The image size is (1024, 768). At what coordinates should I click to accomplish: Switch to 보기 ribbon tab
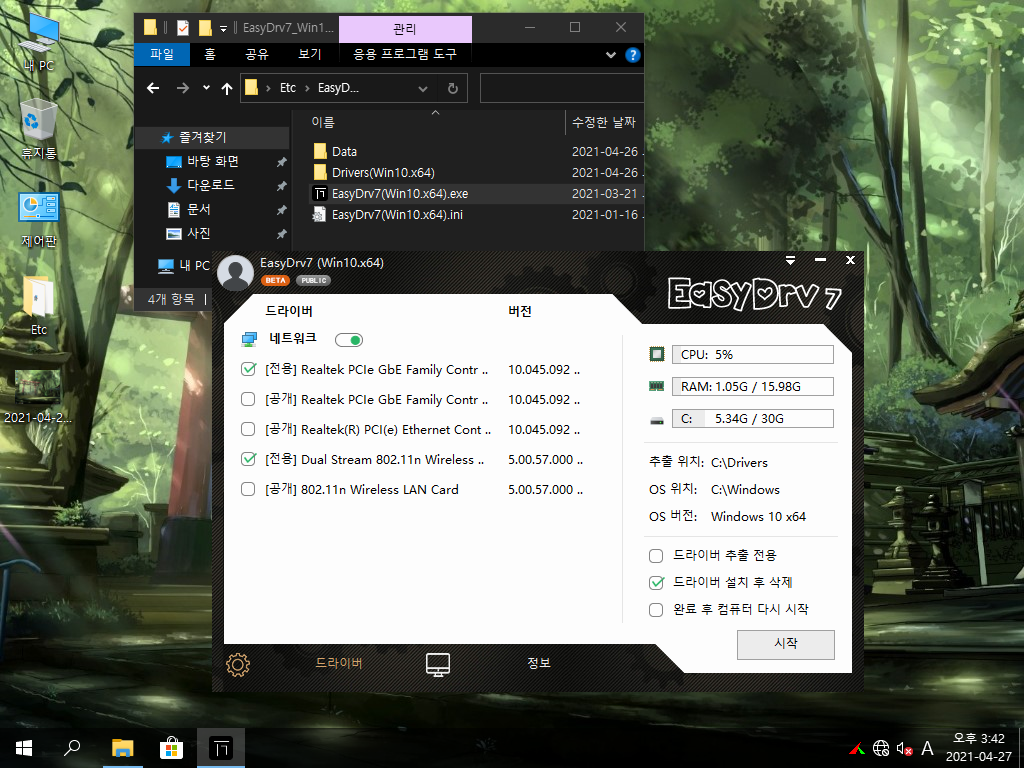click(x=310, y=54)
